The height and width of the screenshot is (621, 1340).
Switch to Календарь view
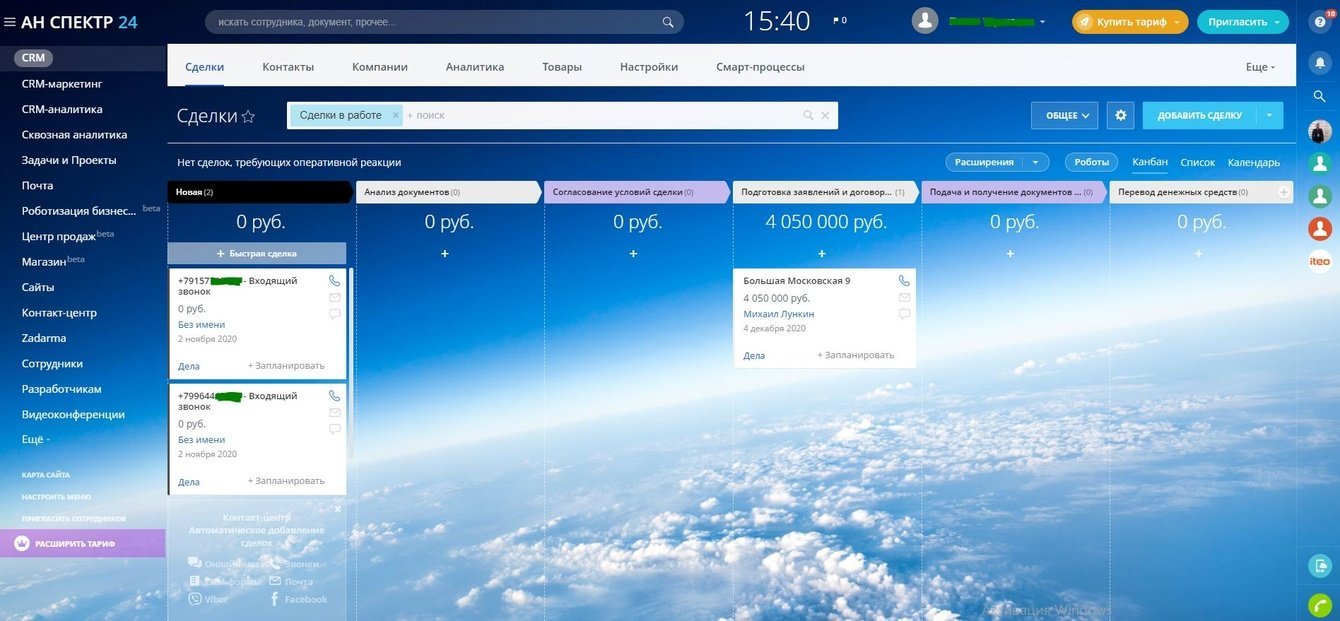tap(1254, 162)
